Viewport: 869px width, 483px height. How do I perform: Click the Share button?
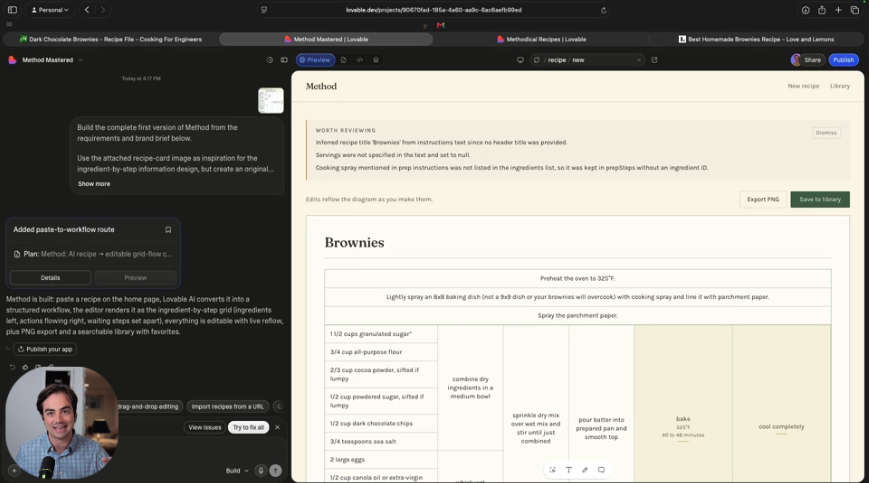(x=812, y=60)
